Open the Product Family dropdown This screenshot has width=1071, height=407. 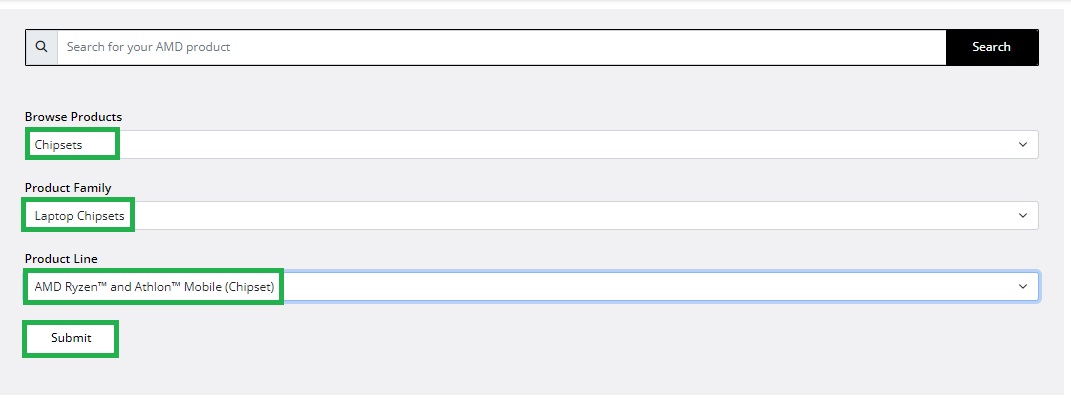pos(531,216)
